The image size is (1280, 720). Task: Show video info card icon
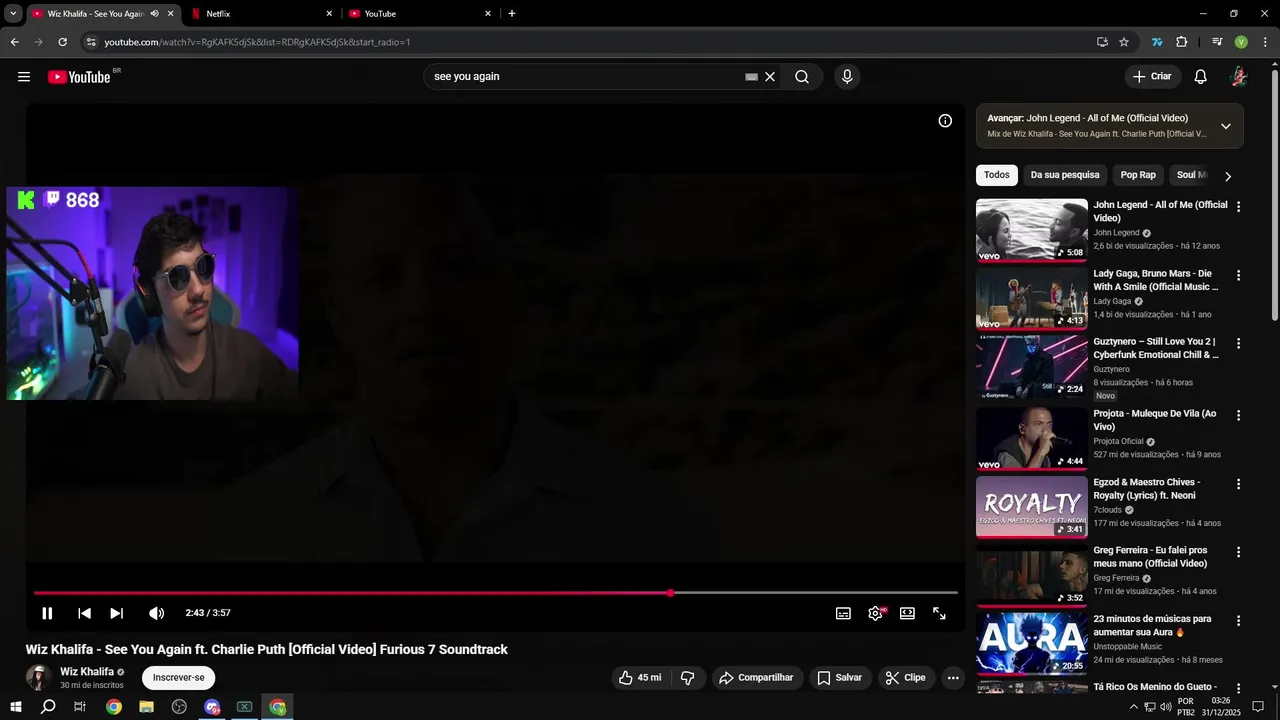pyautogui.click(x=945, y=121)
